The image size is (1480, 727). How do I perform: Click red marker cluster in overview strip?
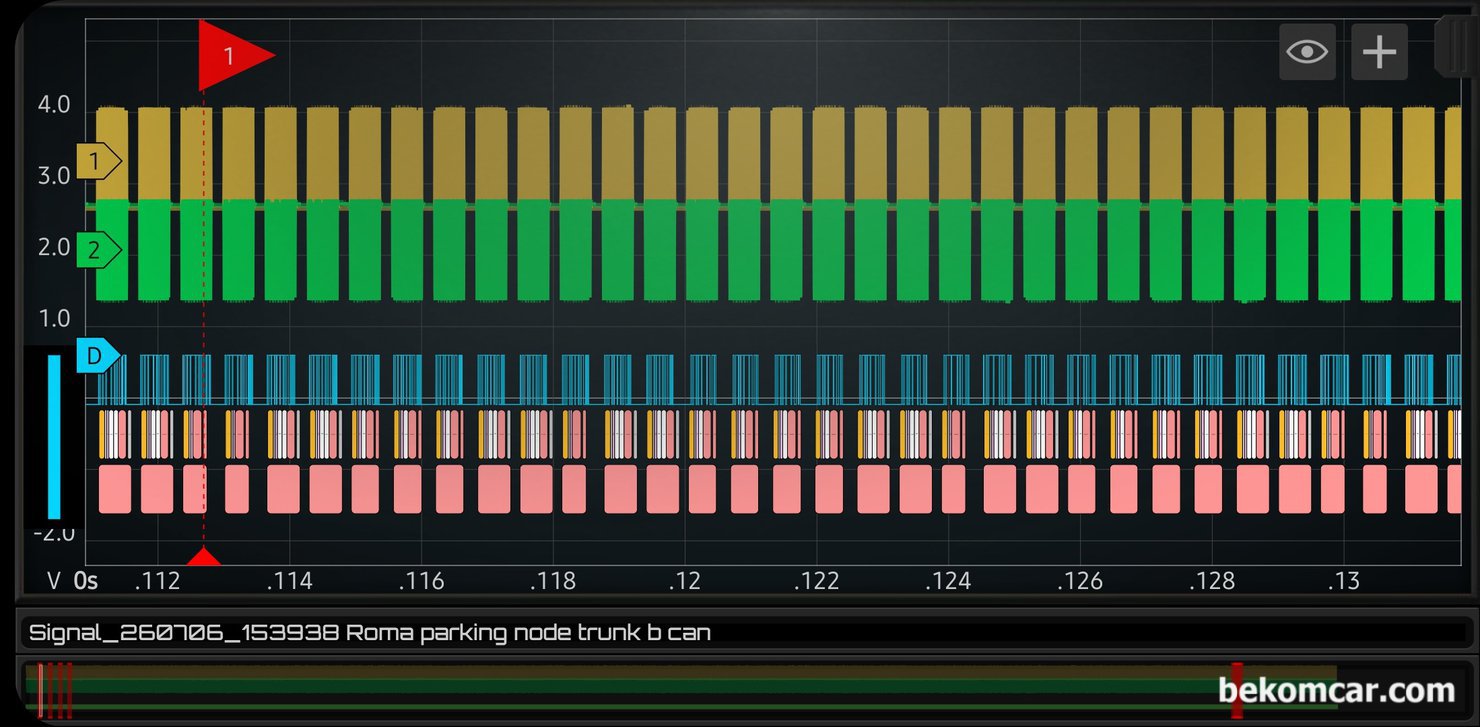55,690
